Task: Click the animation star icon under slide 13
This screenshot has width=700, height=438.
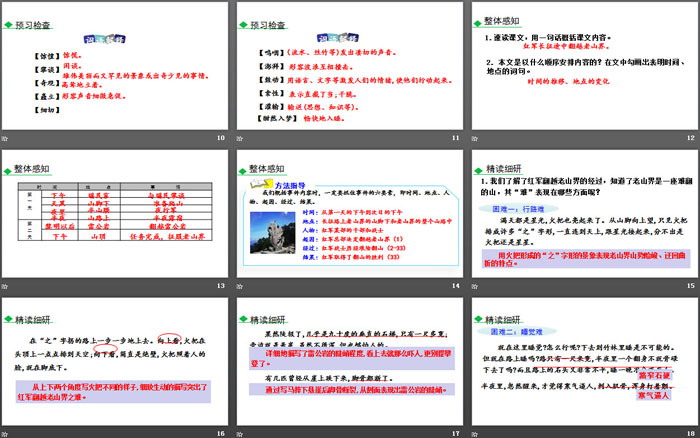Action: point(7,286)
